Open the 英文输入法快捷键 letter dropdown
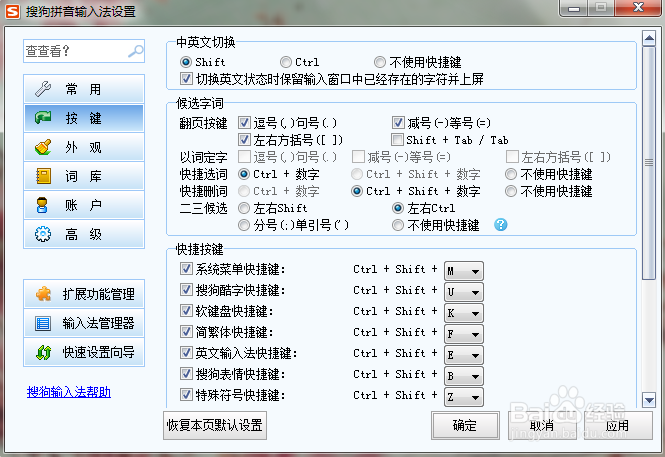Screen dimensions: 665x457 474,354
